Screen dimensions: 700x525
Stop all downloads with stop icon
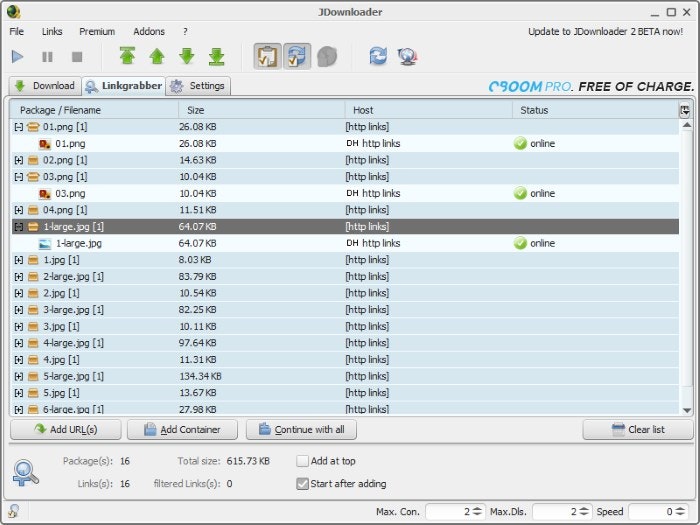(77, 57)
